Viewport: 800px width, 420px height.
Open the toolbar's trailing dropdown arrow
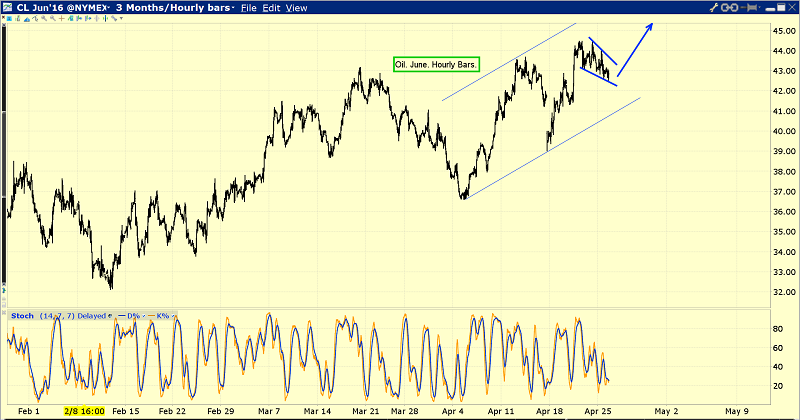[121, 18]
